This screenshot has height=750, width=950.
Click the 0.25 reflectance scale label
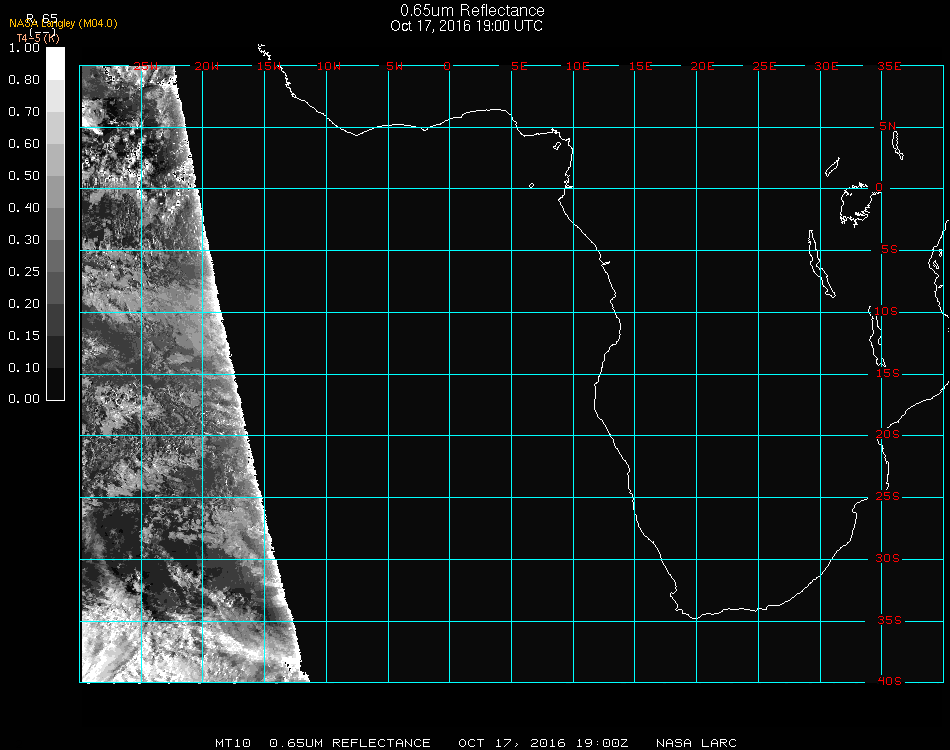(x=23, y=272)
